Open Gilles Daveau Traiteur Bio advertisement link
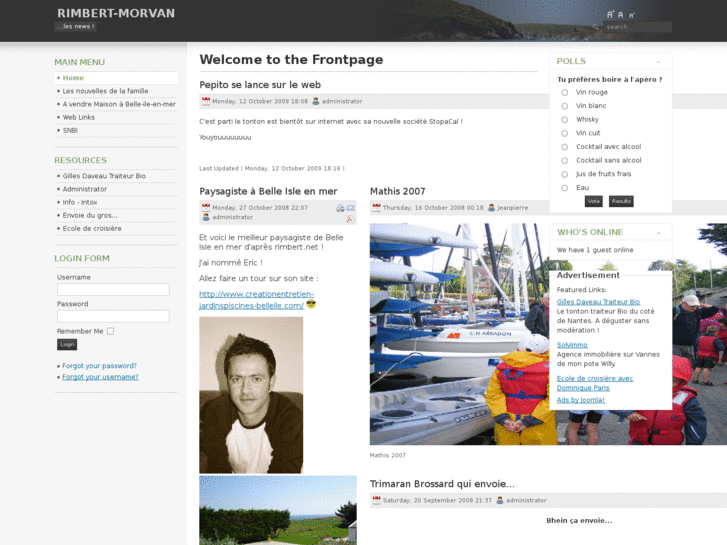This screenshot has width=727, height=545. tap(598, 301)
